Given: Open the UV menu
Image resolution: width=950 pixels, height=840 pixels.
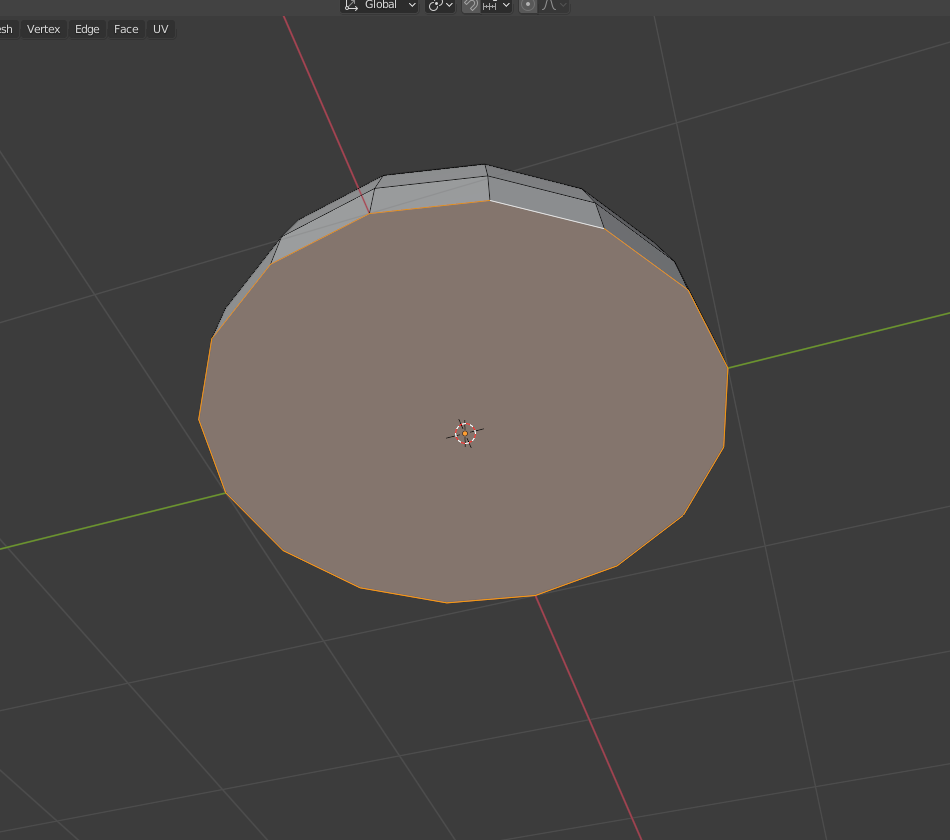Looking at the screenshot, I should pyautogui.click(x=161, y=29).
